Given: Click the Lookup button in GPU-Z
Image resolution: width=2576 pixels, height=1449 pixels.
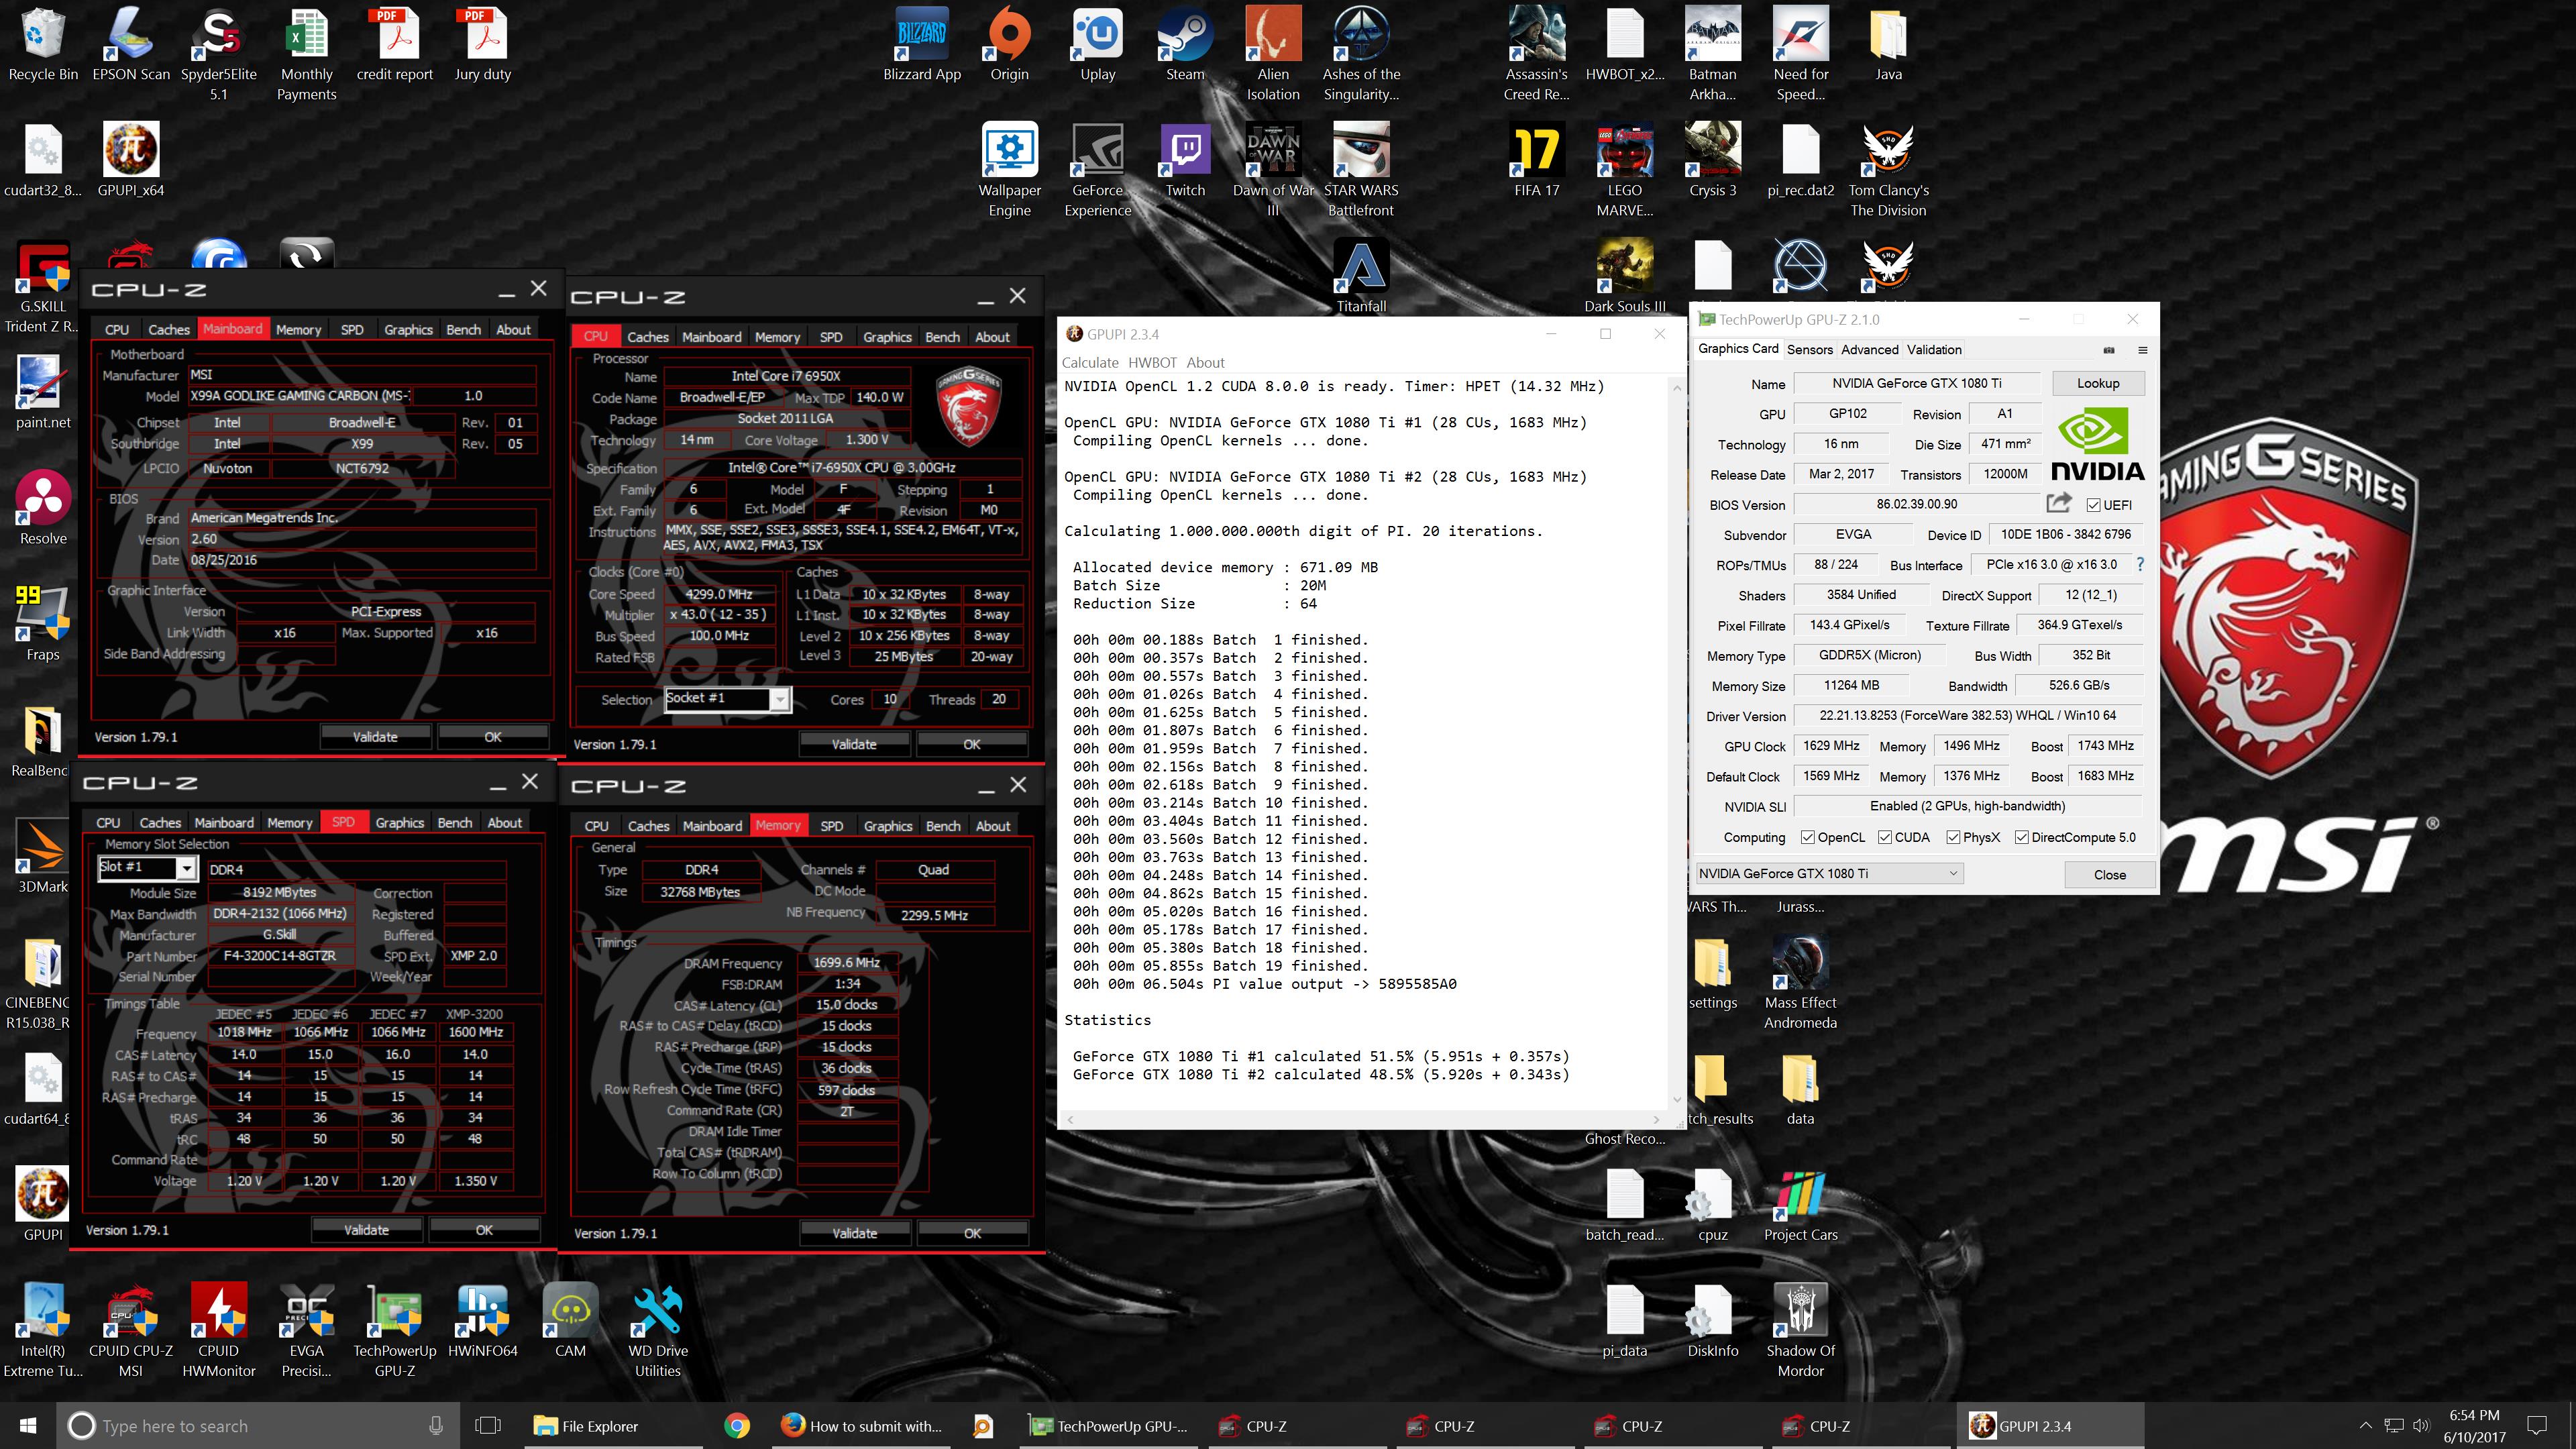Looking at the screenshot, I should point(2097,383).
